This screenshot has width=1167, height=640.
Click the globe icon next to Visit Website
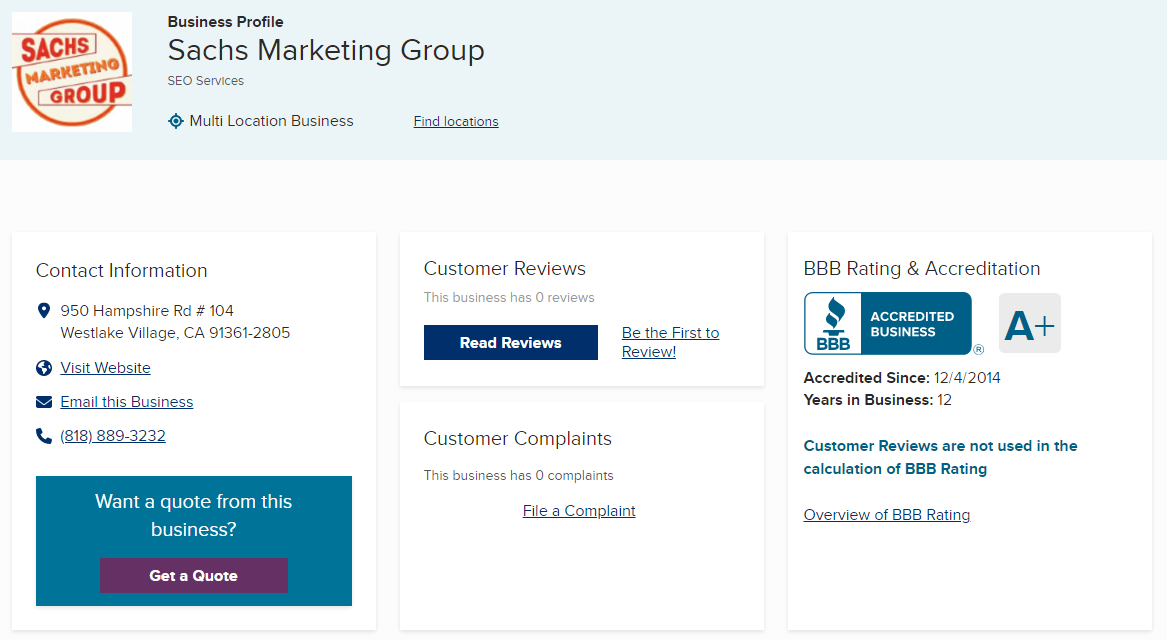tap(44, 368)
